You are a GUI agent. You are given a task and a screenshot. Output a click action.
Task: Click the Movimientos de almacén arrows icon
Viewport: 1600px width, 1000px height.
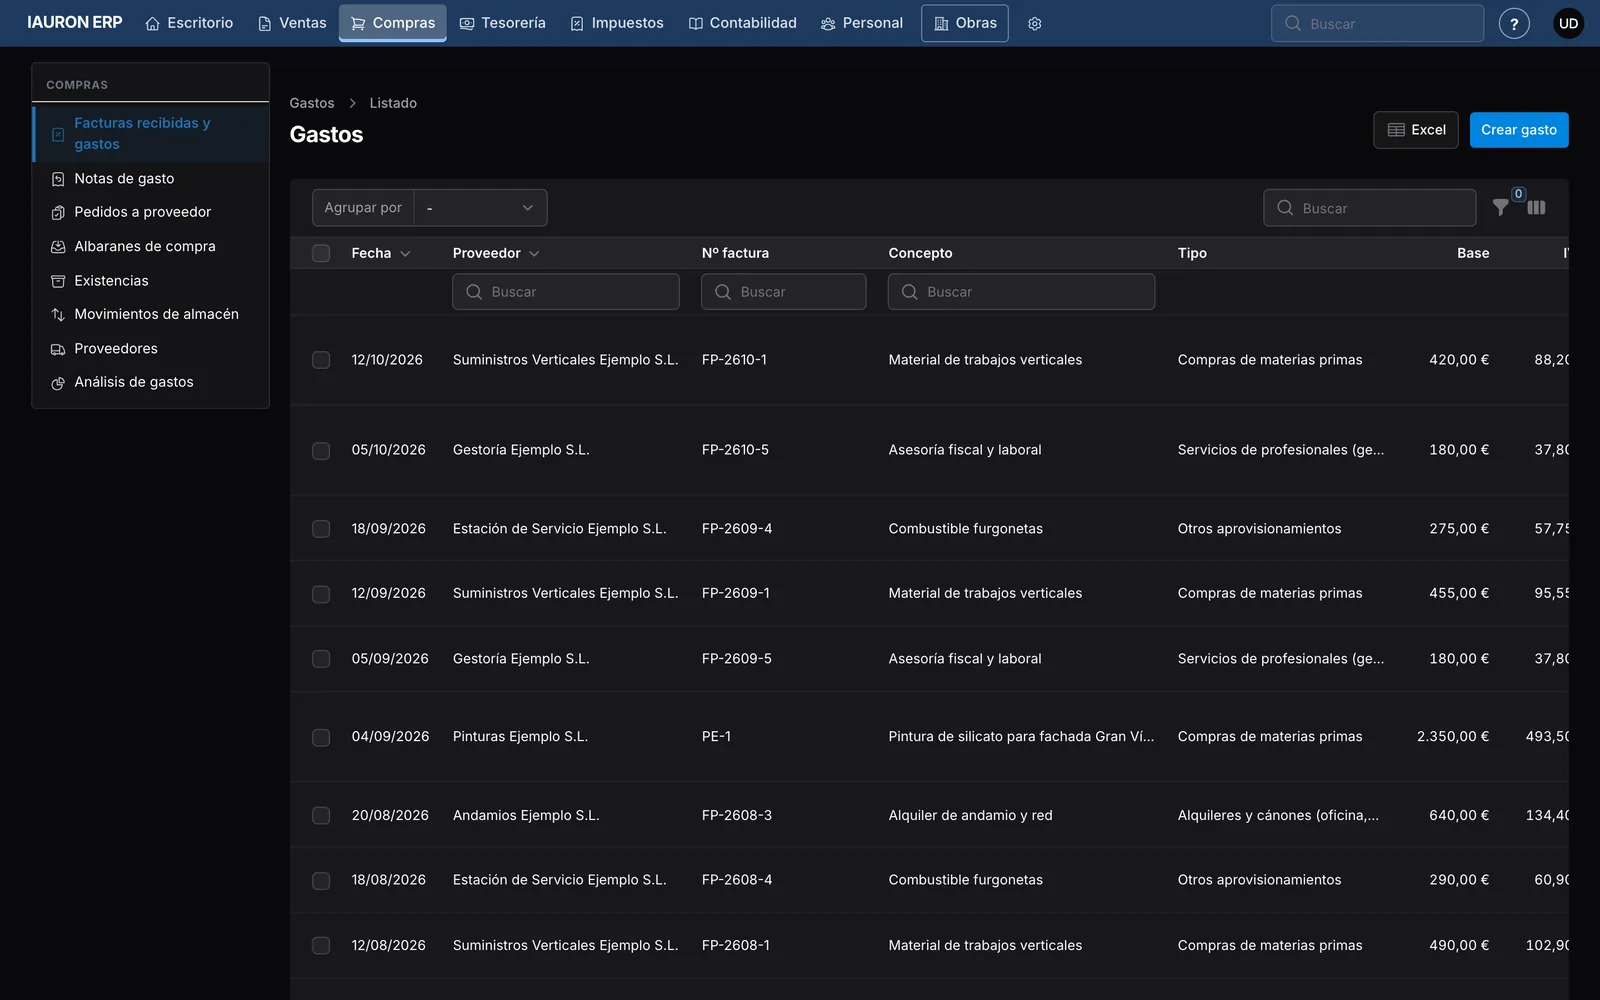point(58,315)
